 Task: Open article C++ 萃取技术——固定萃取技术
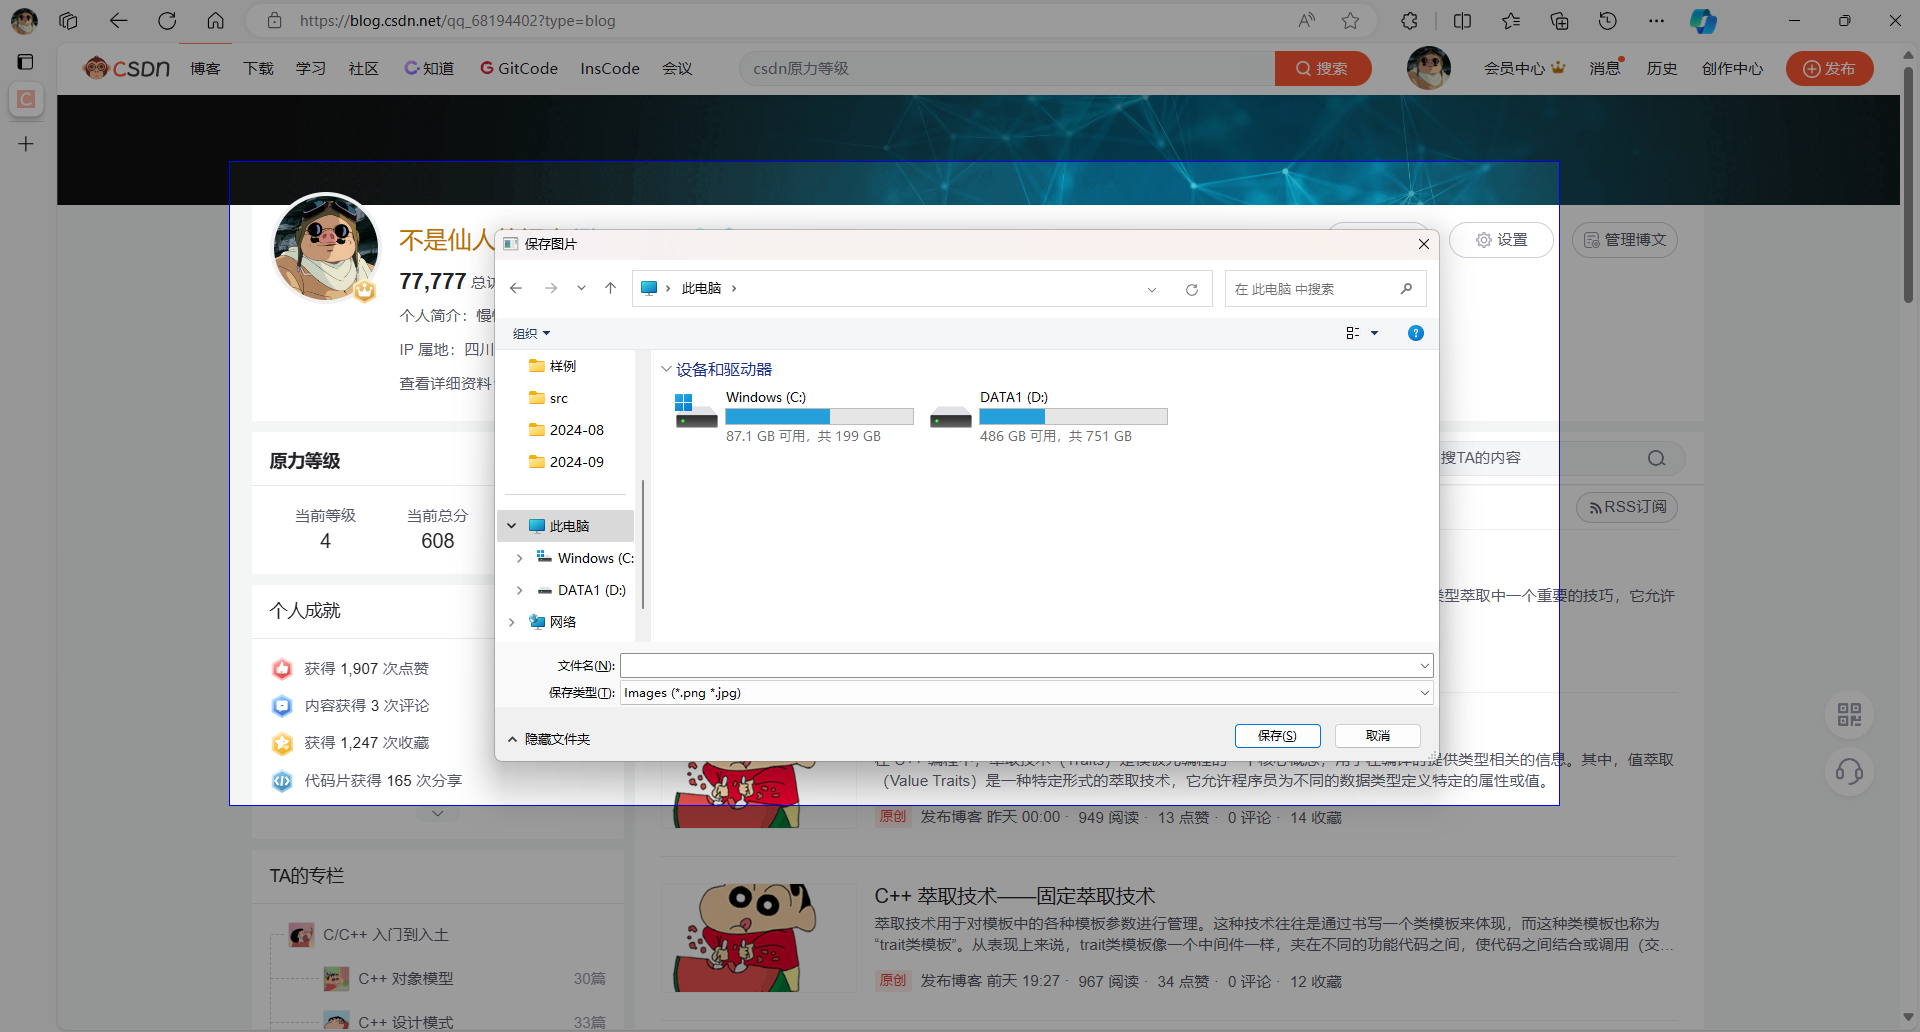pos(1014,896)
